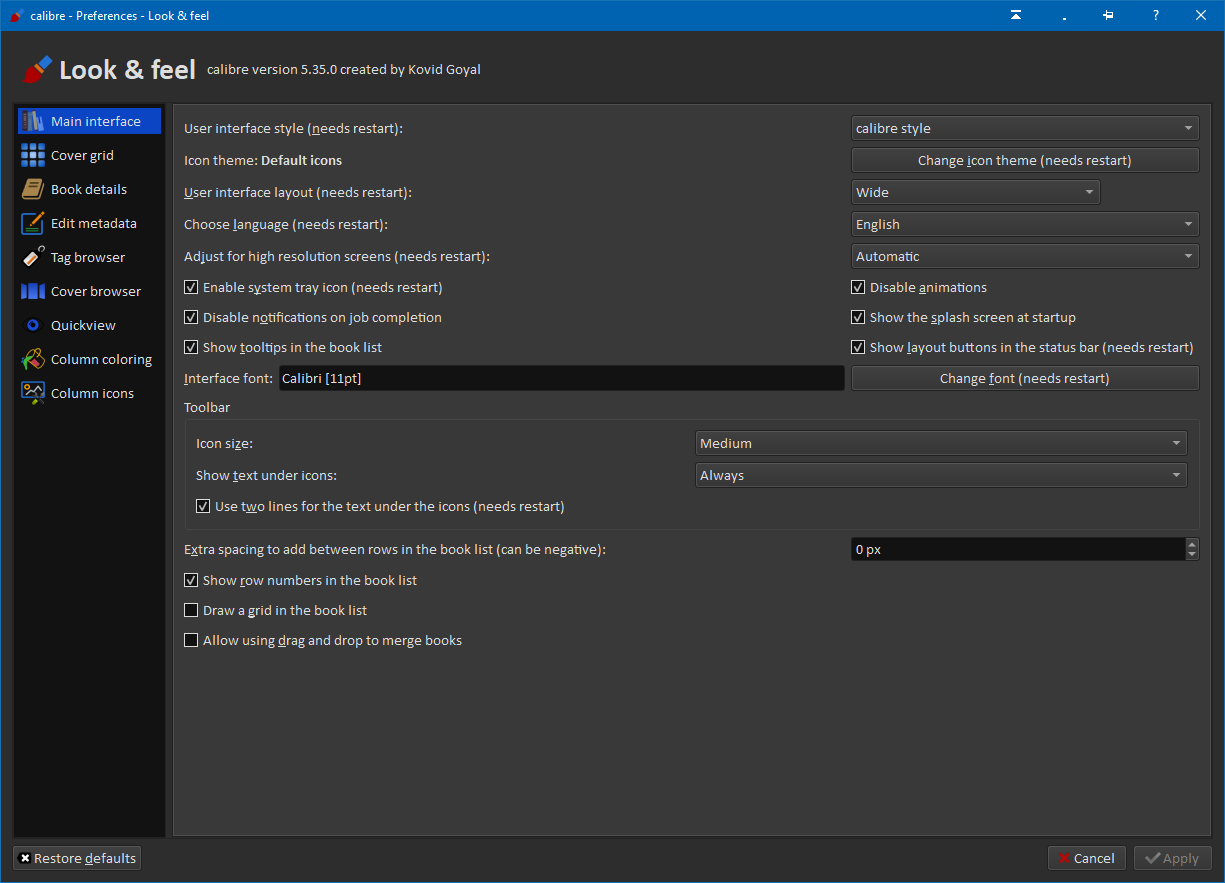Click the Main interface books icon

33,121
